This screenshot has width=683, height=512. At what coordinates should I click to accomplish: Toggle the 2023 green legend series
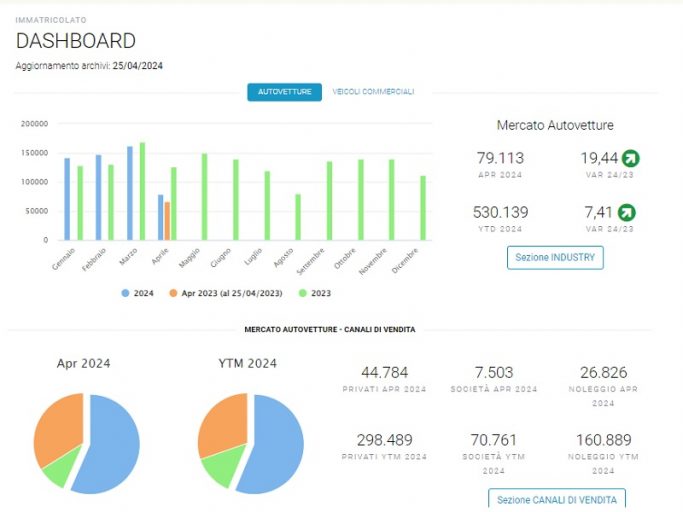coord(314,293)
